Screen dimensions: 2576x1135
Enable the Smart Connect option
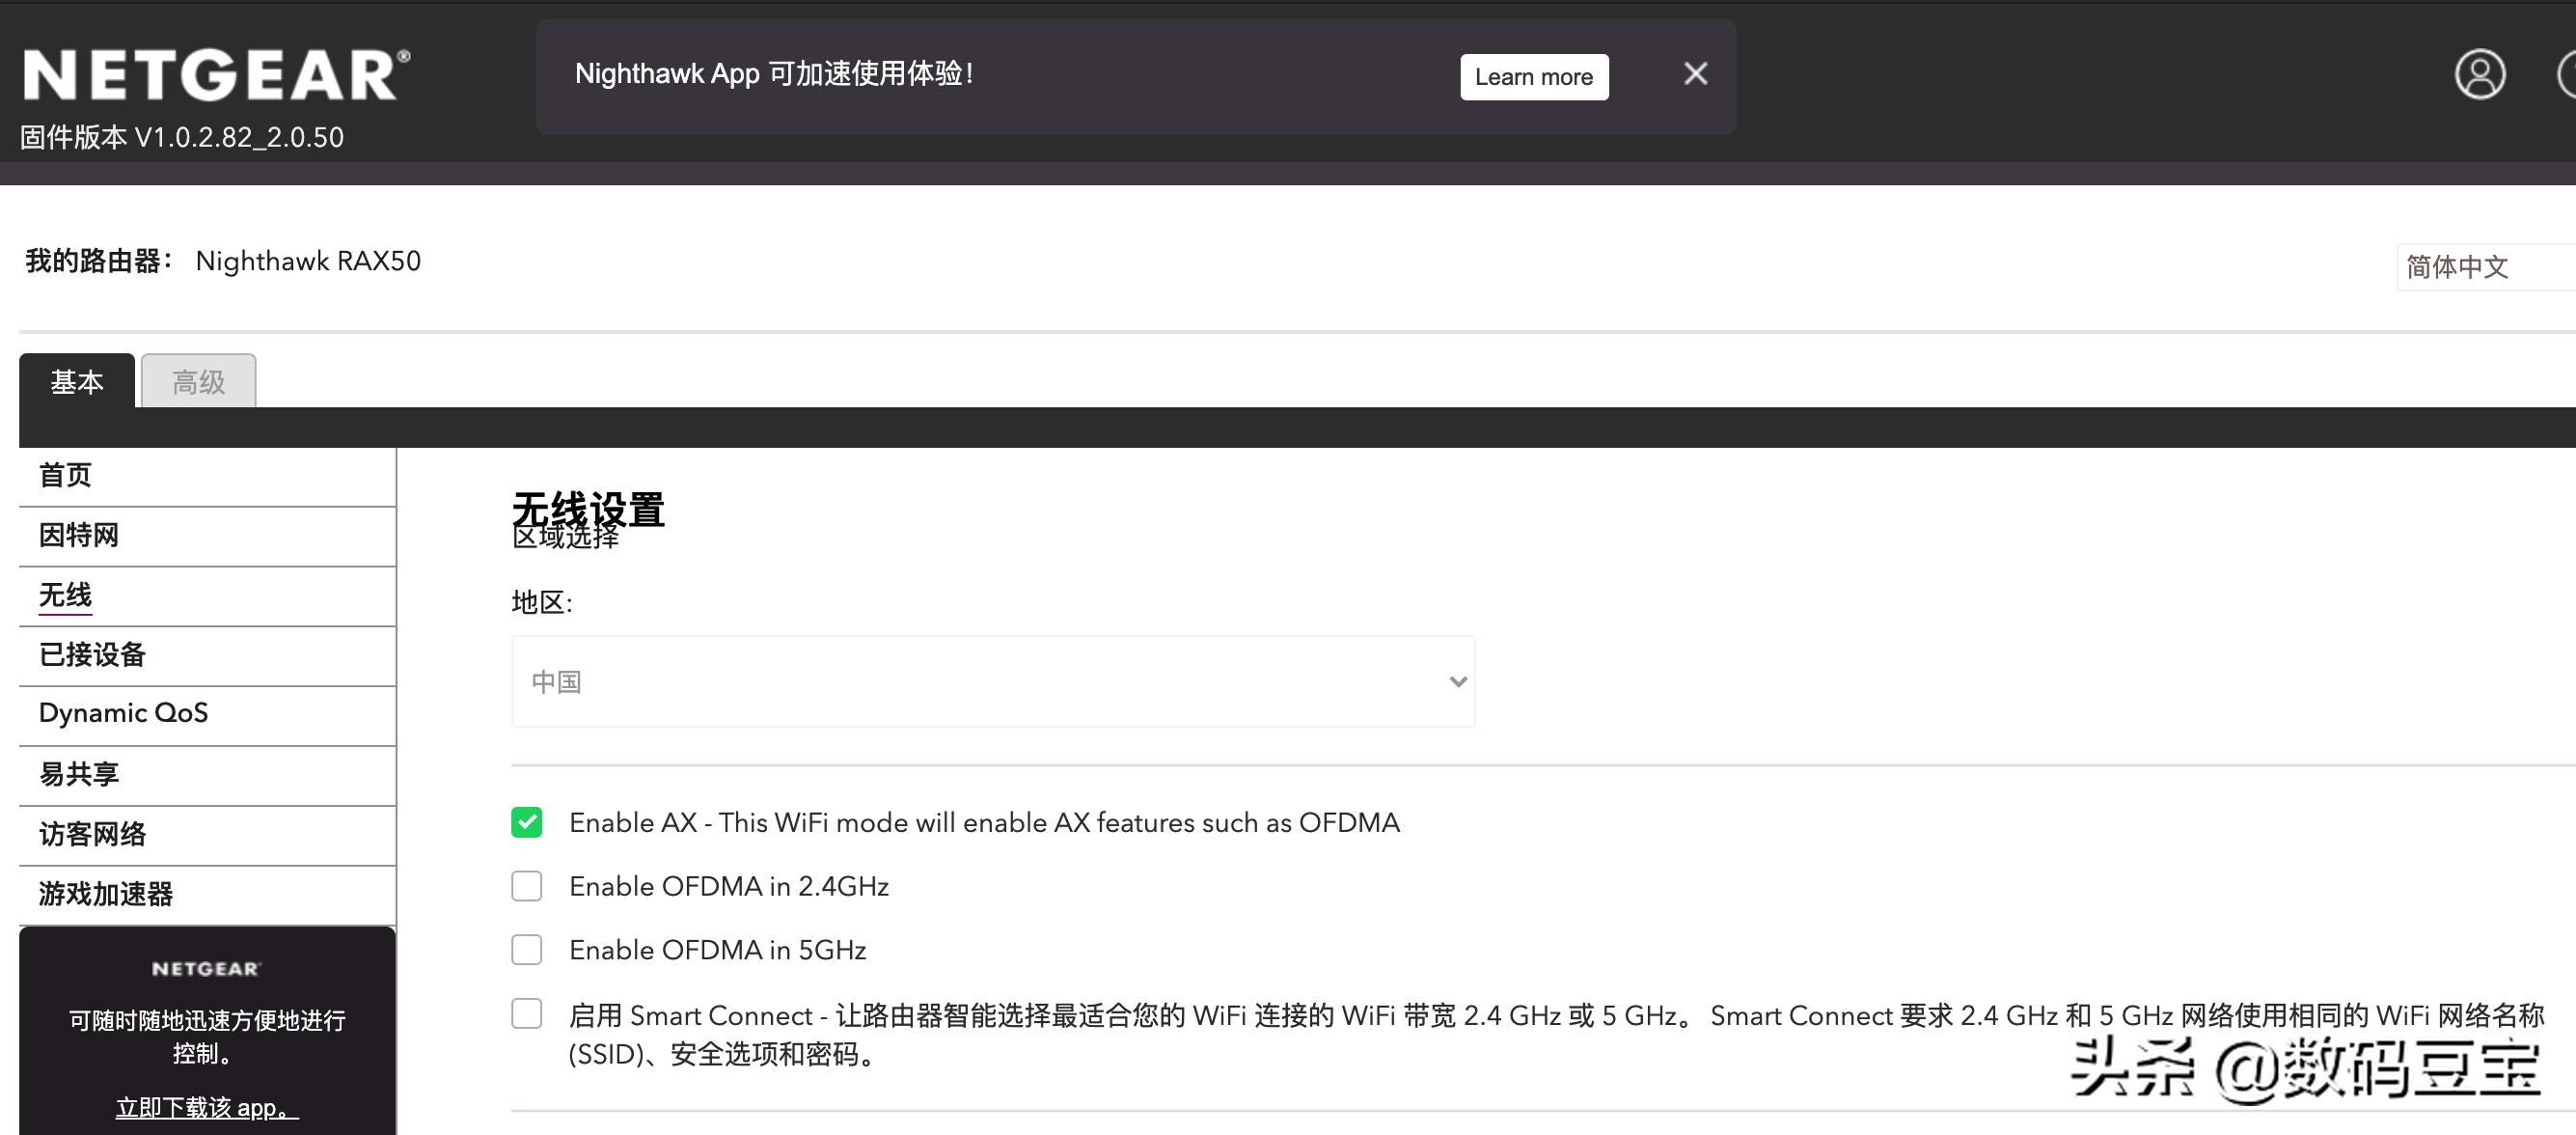(x=526, y=1014)
